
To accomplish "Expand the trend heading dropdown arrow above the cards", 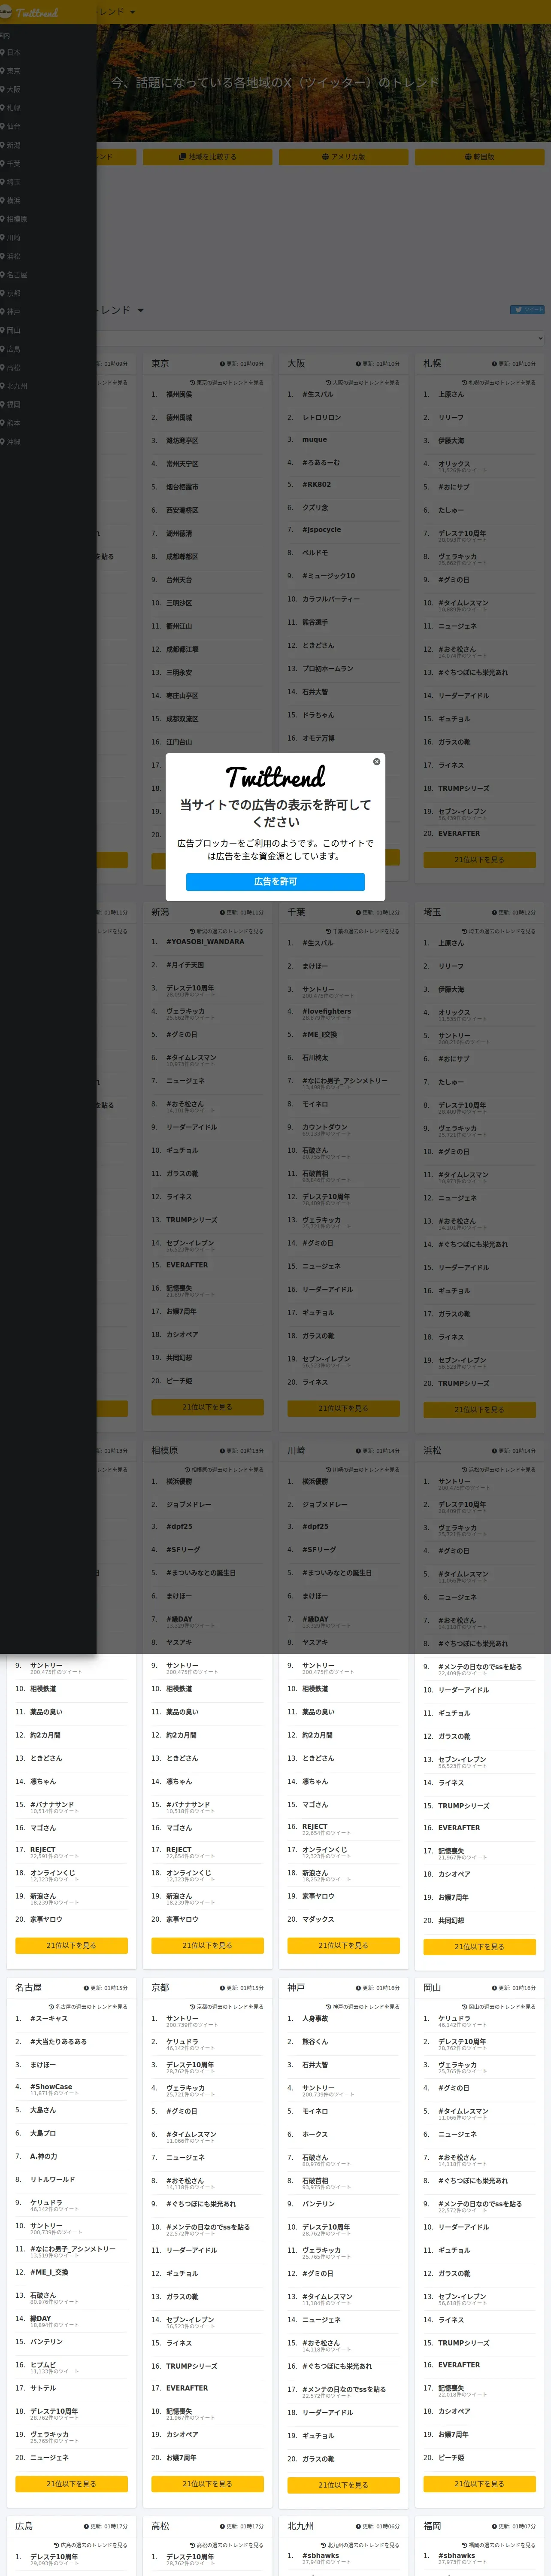I will pos(140,311).
